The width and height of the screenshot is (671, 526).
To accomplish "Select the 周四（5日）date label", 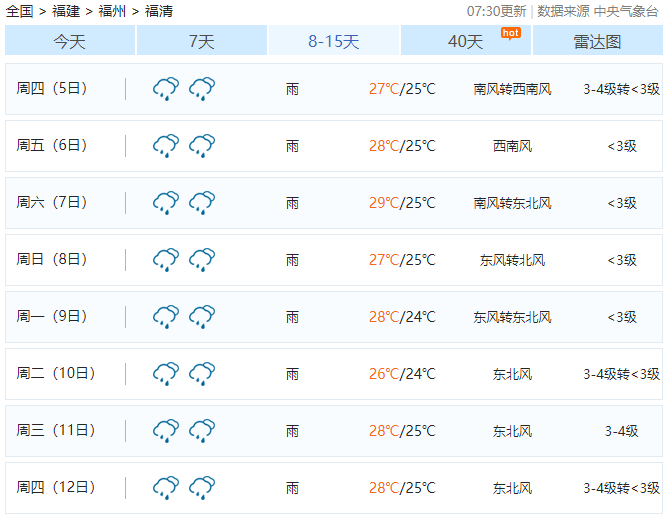I will tap(52, 88).
